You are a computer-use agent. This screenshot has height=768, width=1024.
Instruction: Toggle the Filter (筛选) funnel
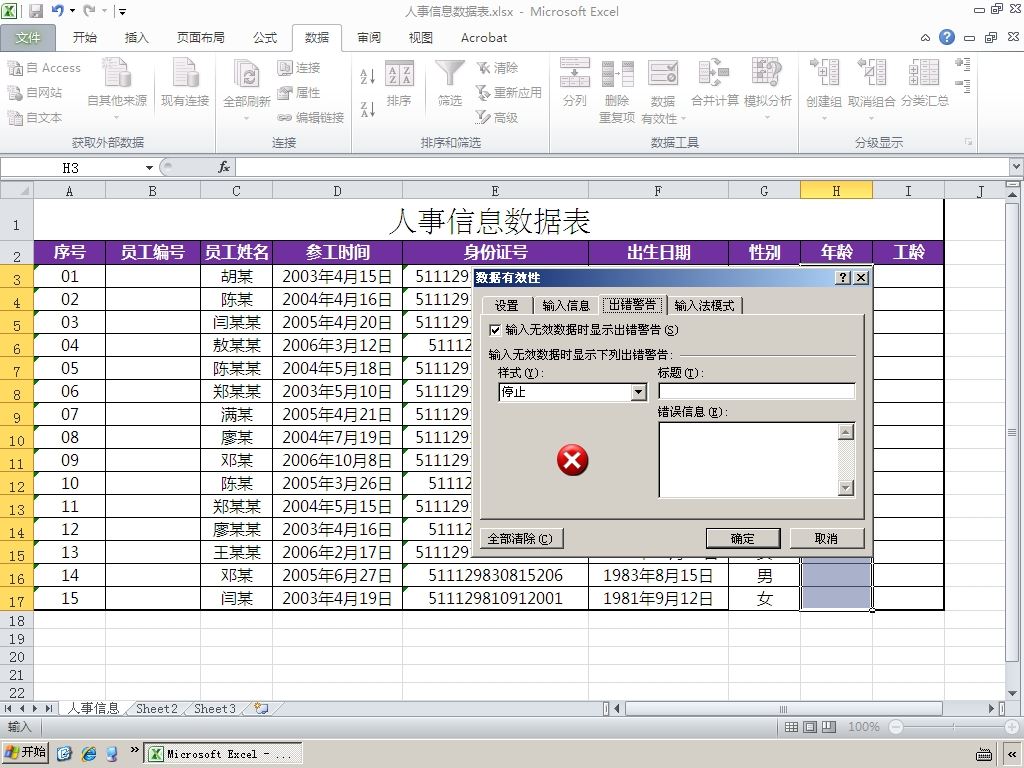[449, 83]
